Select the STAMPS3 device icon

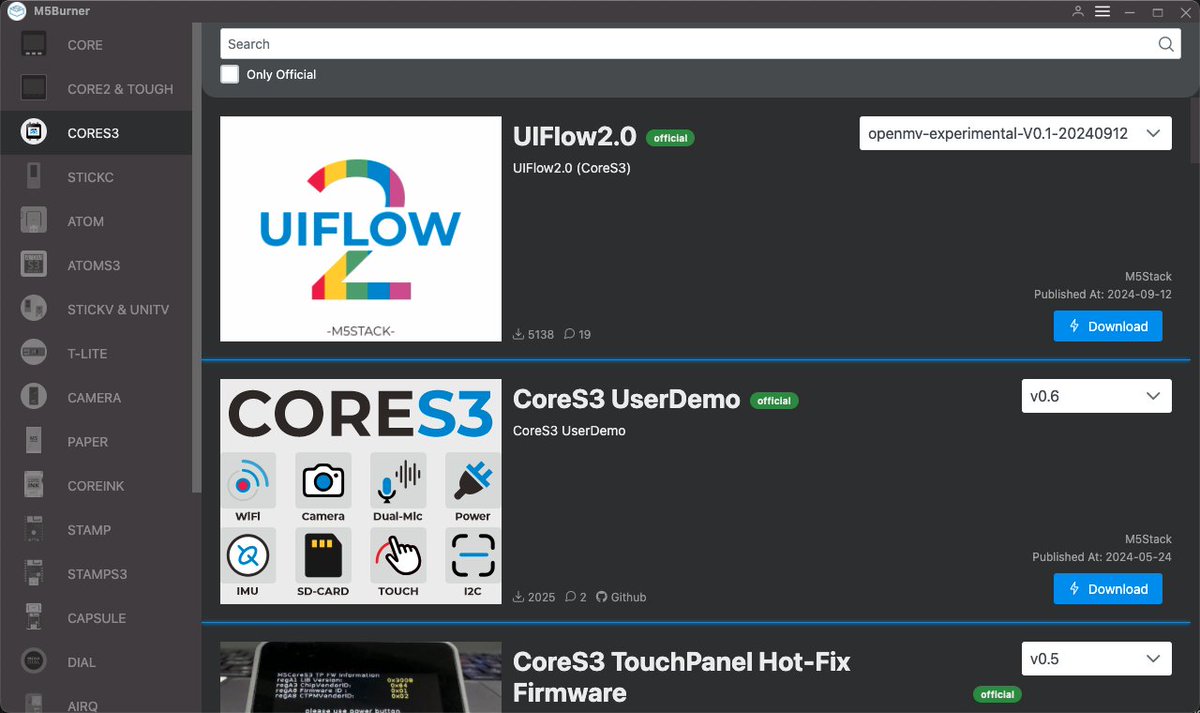pyautogui.click(x=34, y=574)
